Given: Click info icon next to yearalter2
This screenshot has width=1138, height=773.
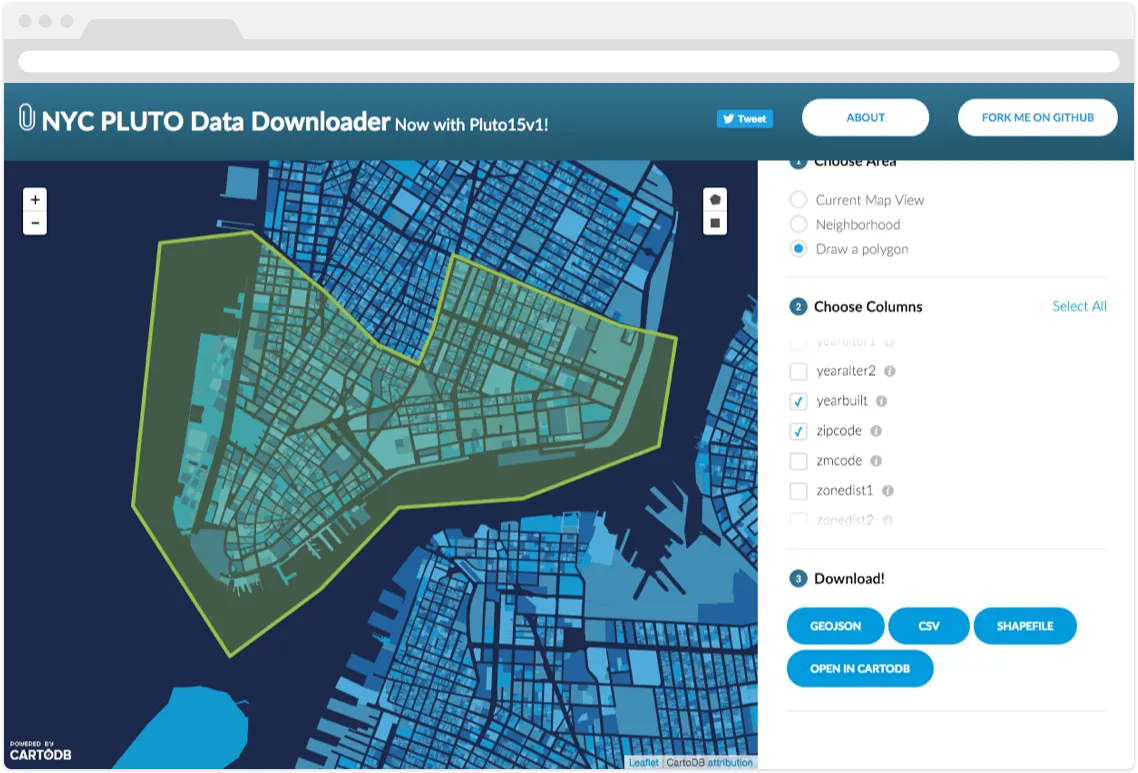Looking at the screenshot, I should click(x=890, y=371).
